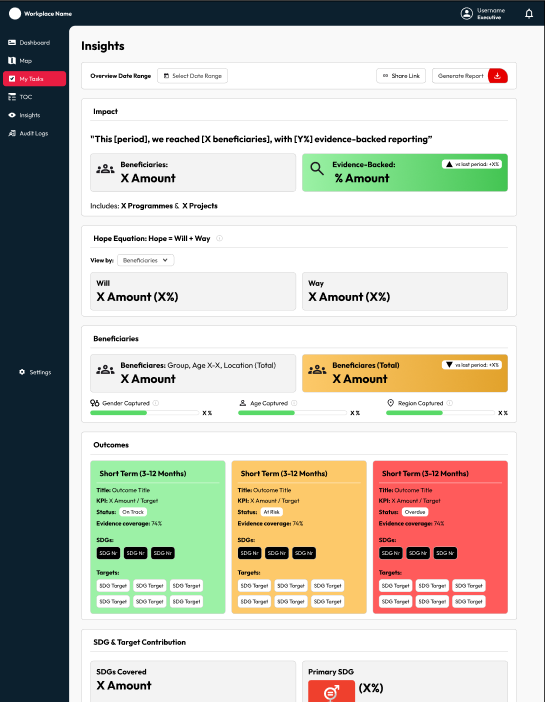
Task: Click the SDGs Covered card
Action: click(x=193, y=681)
